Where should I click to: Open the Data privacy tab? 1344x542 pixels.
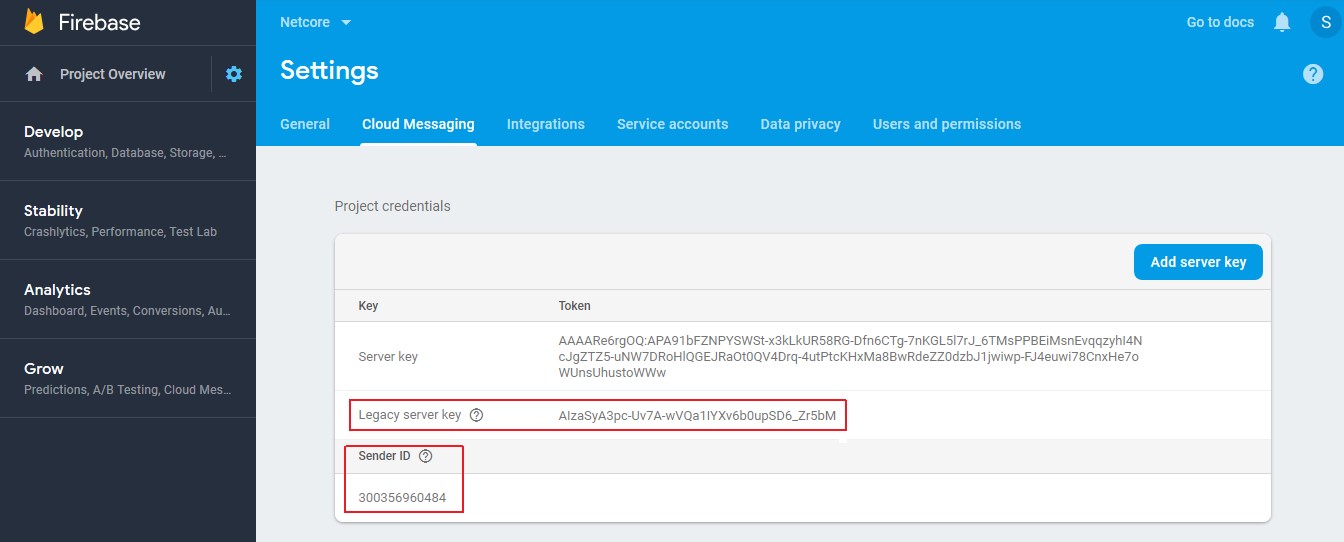pos(800,124)
